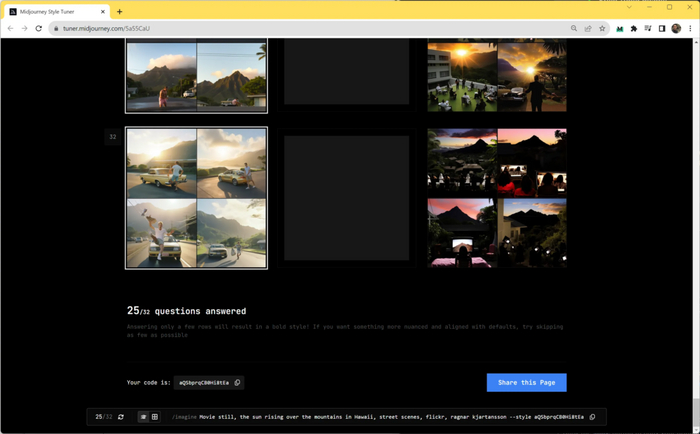700x434 pixels.
Task: Select the left image grid in row 32
Action: [x=196, y=198]
